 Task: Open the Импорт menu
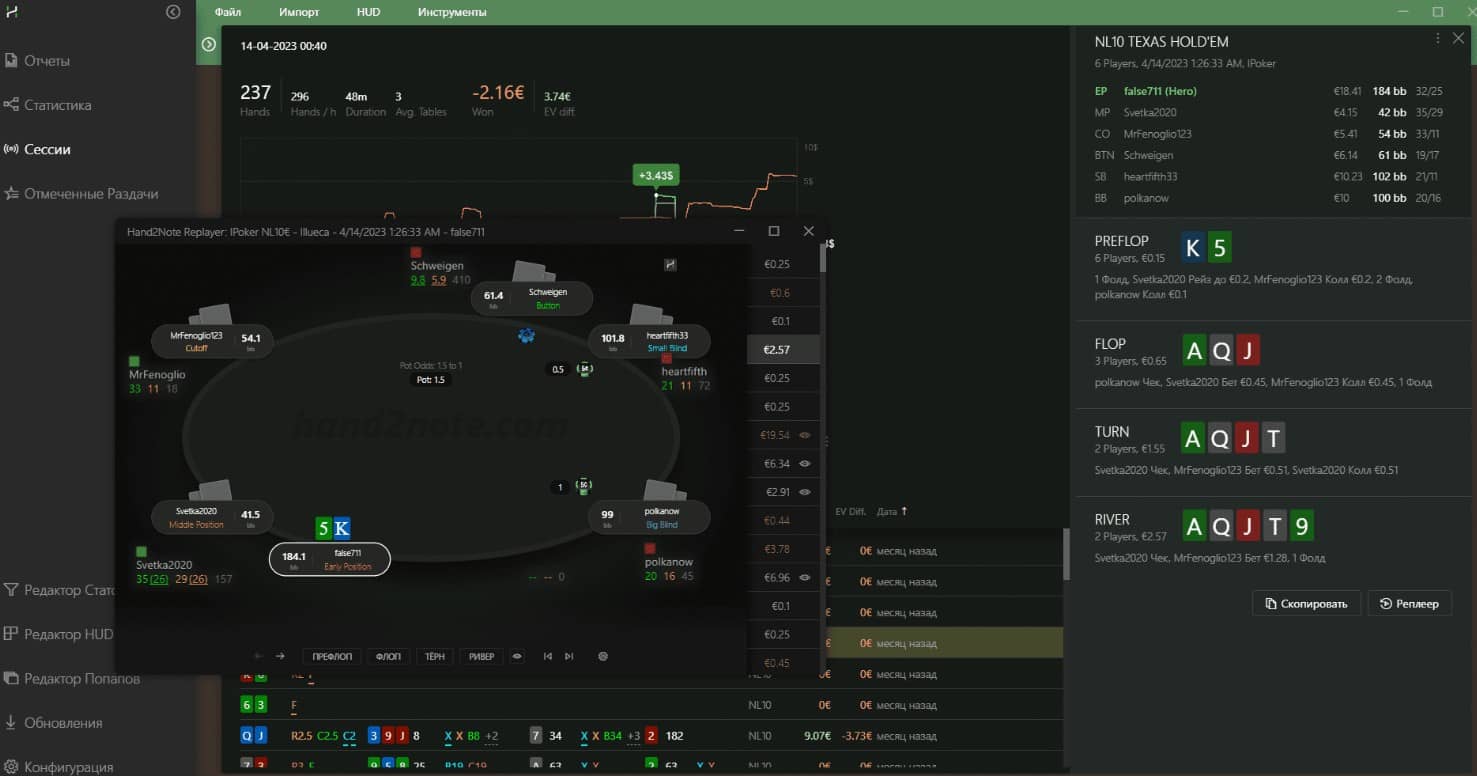coord(299,12)
